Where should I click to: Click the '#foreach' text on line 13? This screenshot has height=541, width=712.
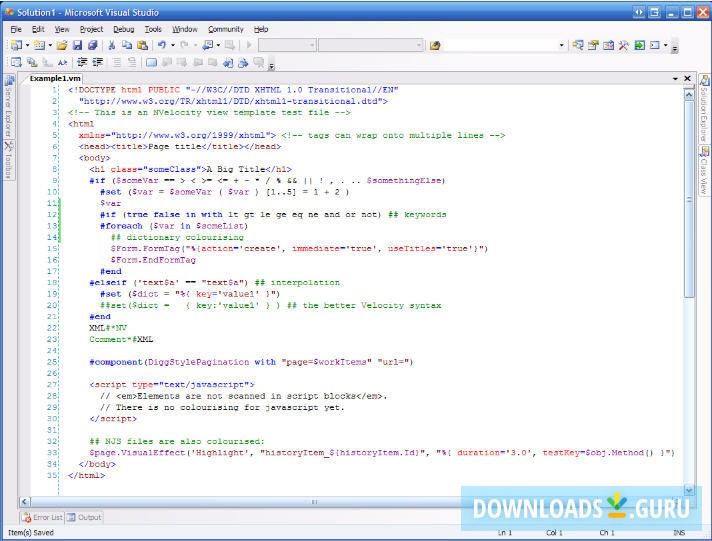click(x=121, y=226)
